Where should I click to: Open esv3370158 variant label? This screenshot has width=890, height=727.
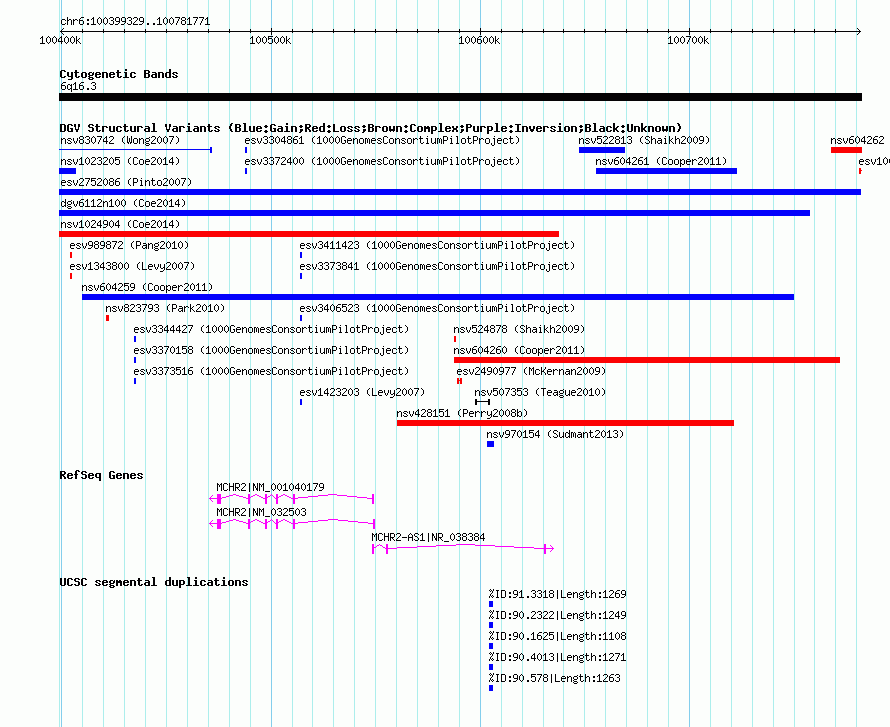coord(271,350)
